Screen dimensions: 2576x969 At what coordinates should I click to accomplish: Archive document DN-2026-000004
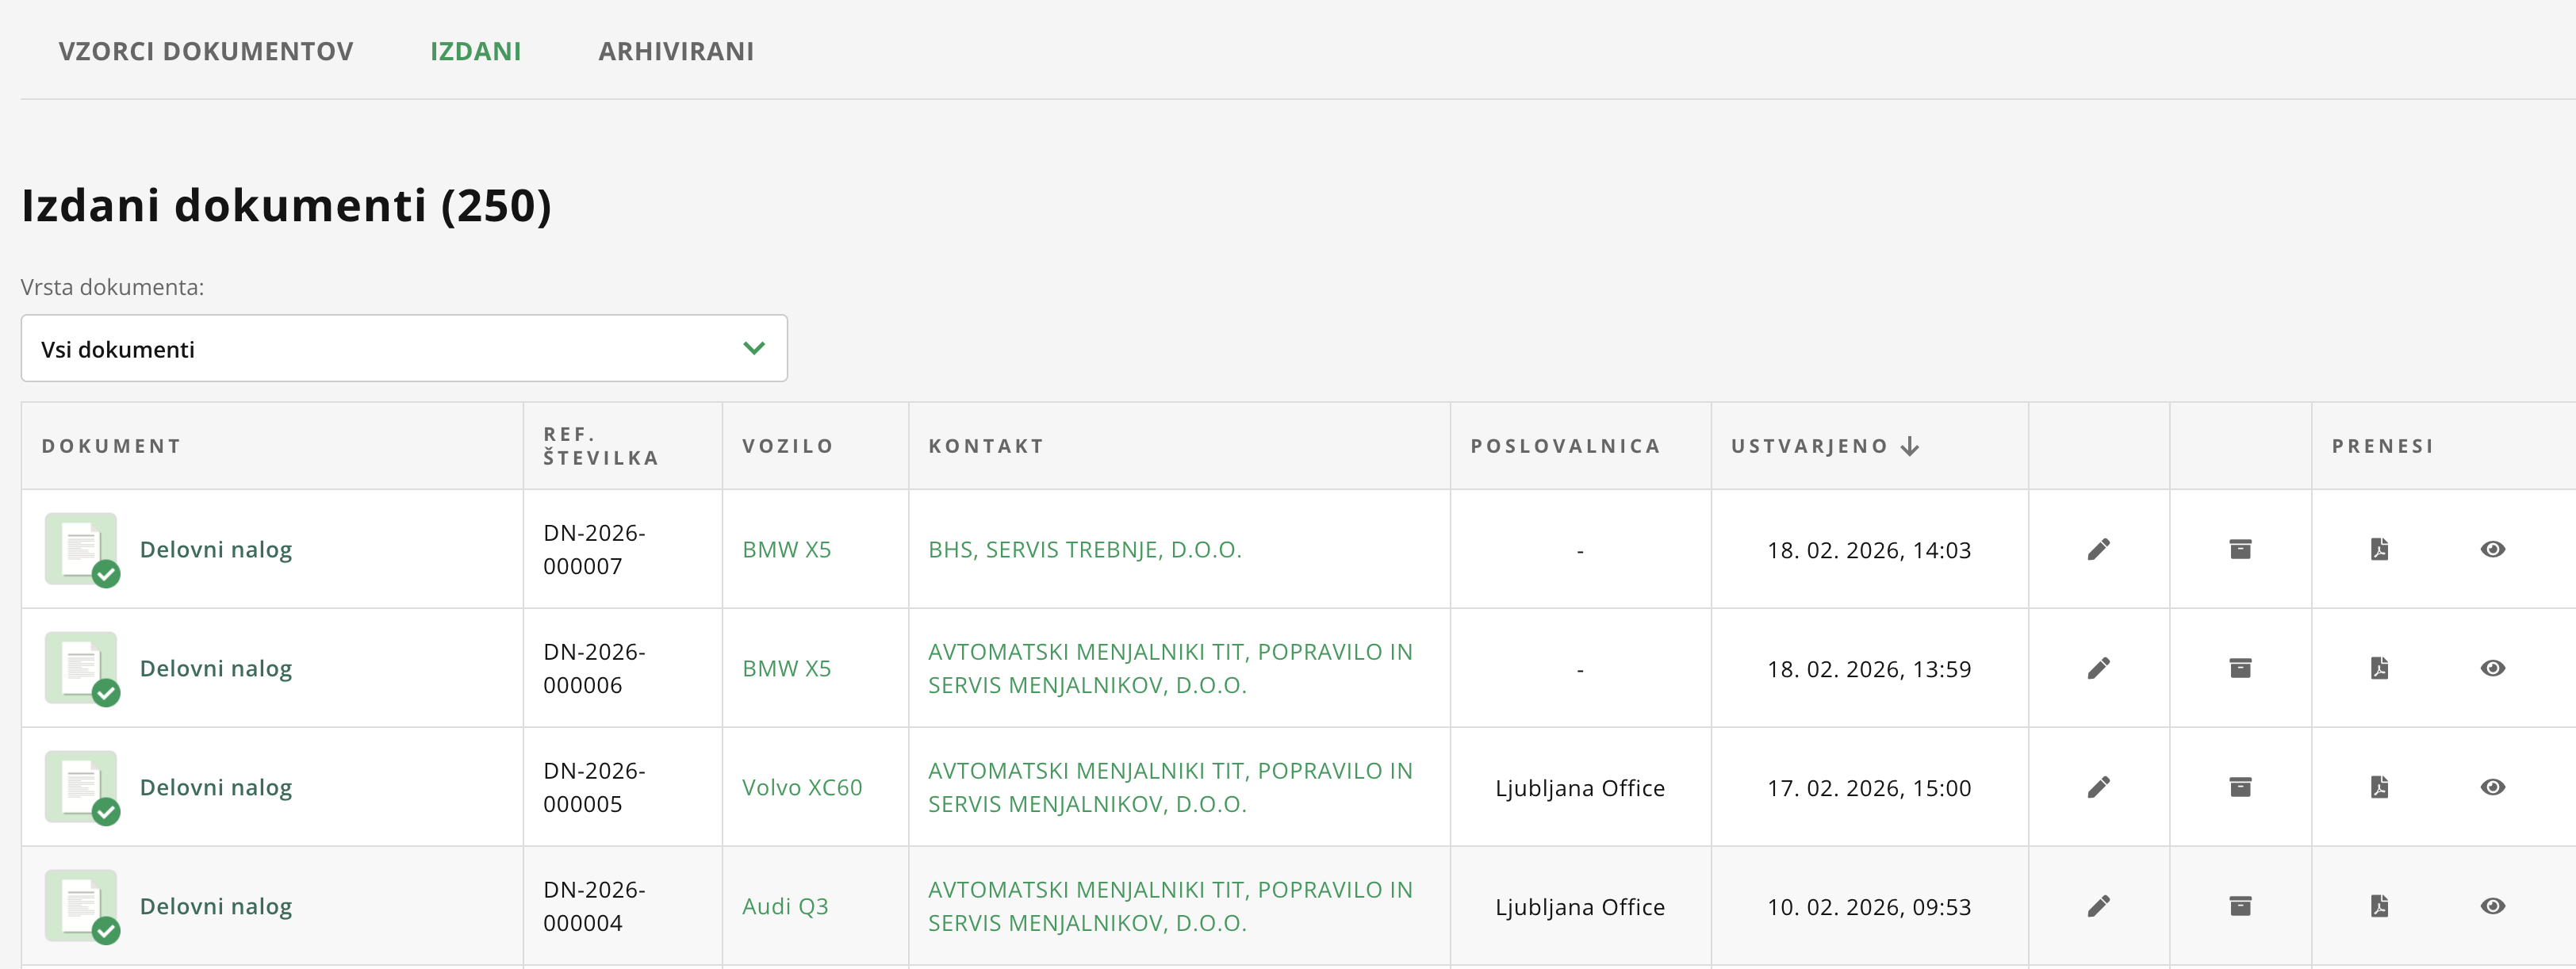(2240, 906)
